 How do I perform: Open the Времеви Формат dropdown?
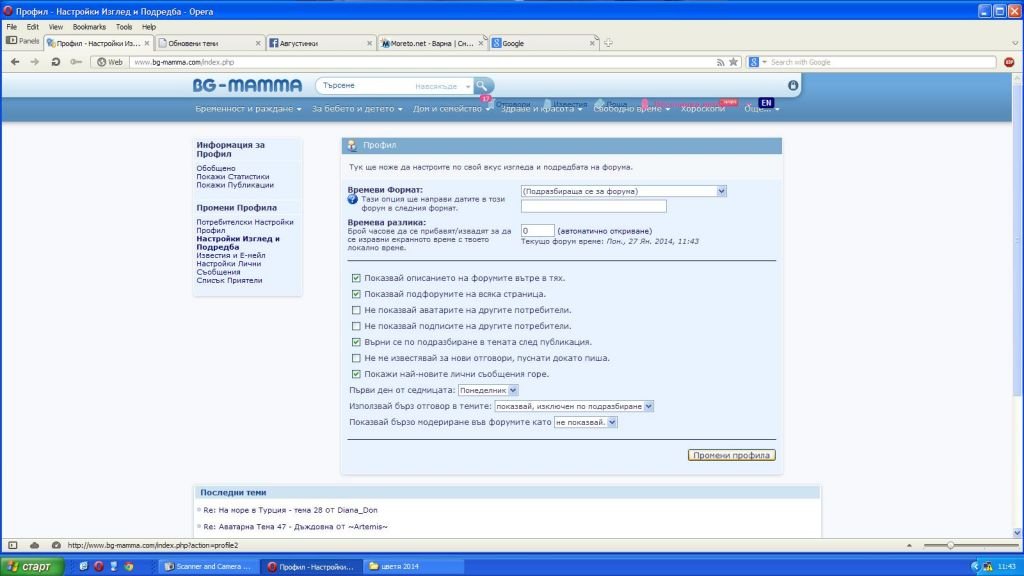623,190
